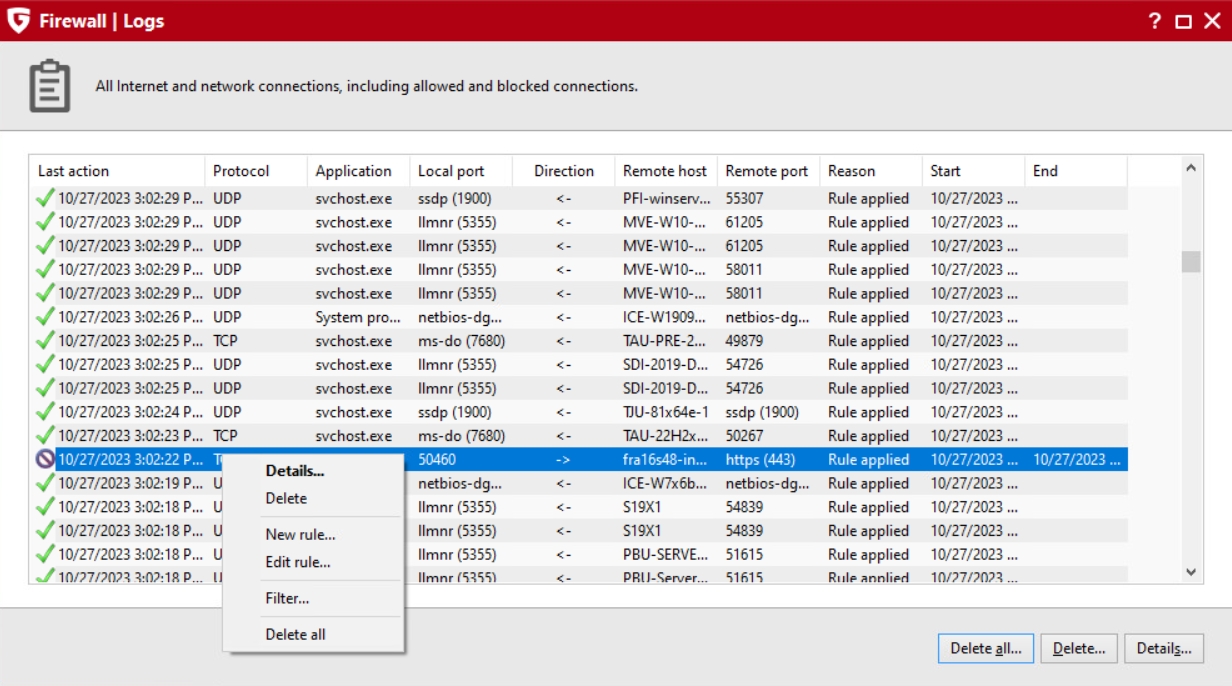This screenshot has height=686, width=1232.
Task: Click the Delete... button at the bottom
Action: (x=1079, y=648)
